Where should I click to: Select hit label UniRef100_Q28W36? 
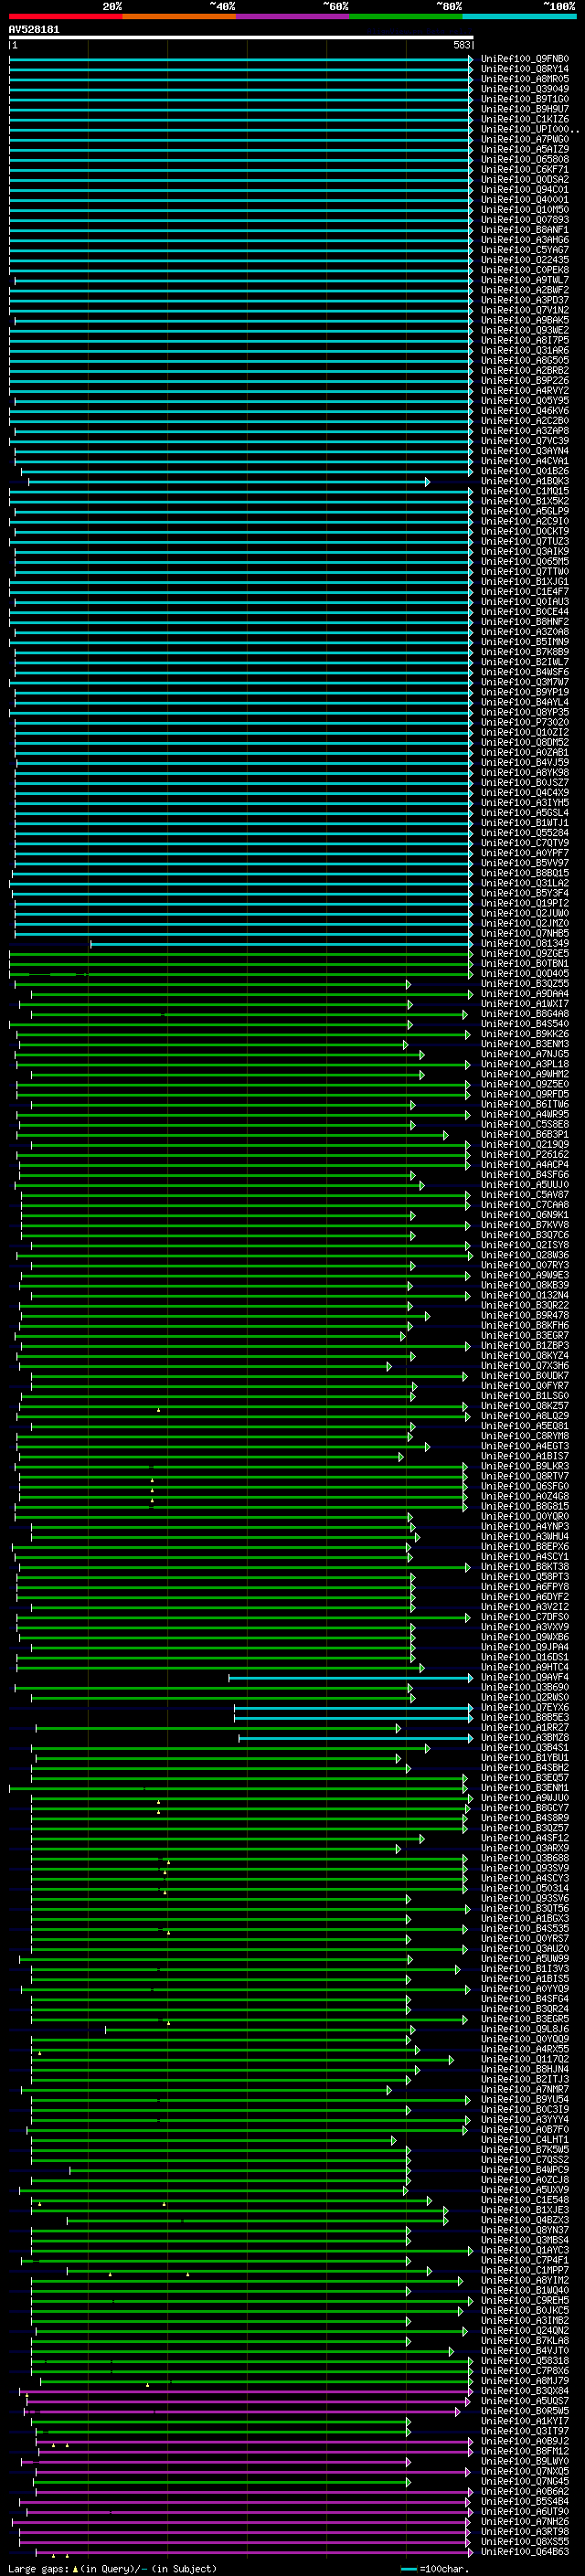point(525,1255)
